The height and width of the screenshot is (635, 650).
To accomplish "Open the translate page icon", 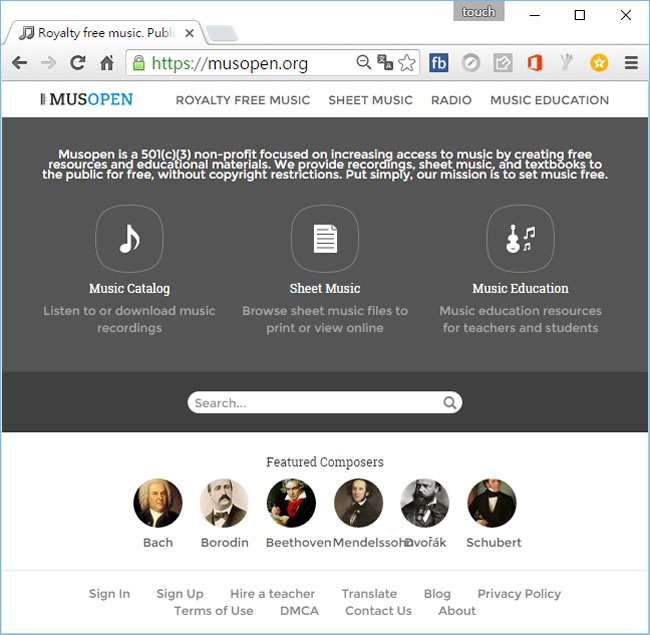I will coord(385,63).
